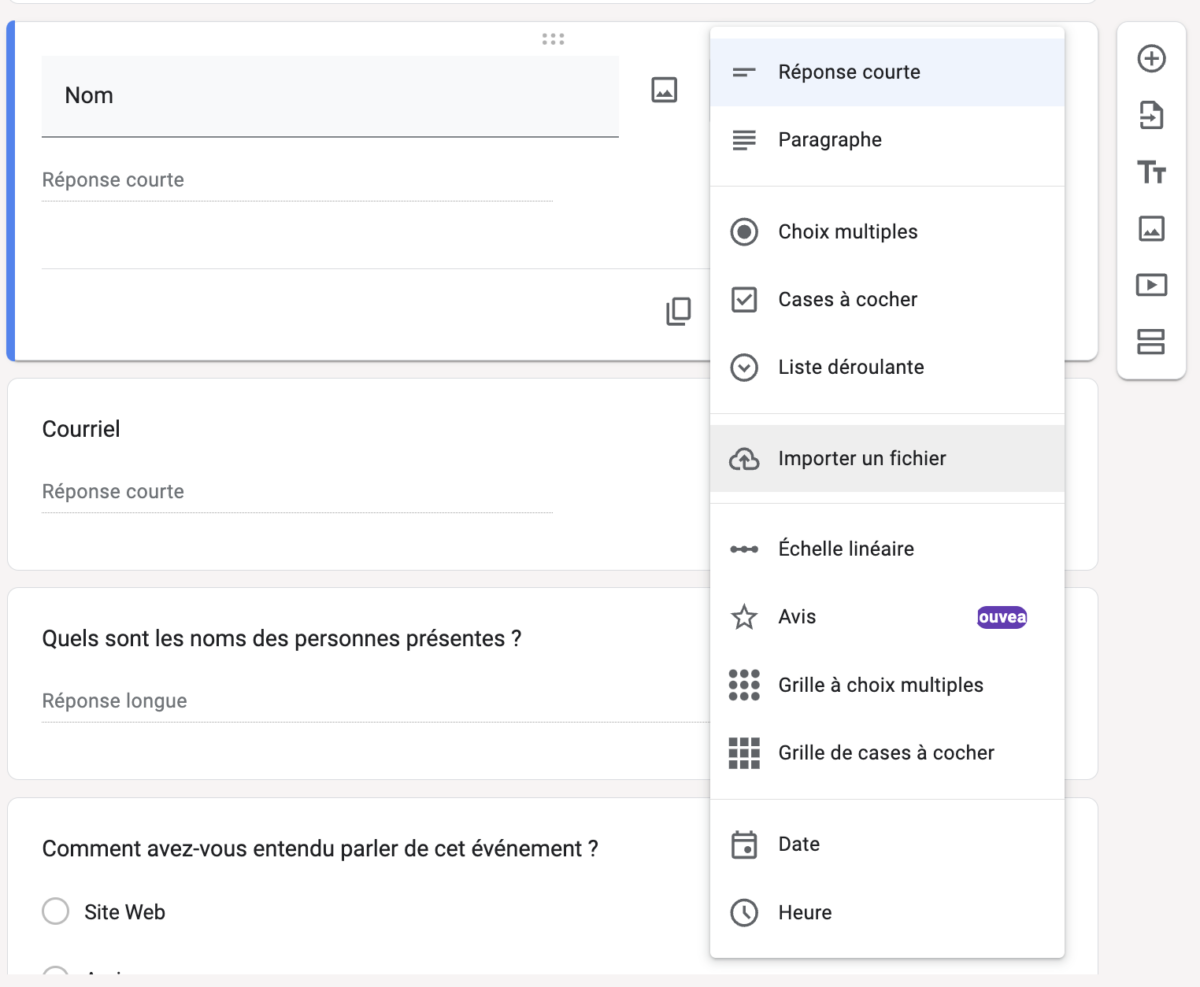Attach an image to the Nom question
This screenshot has height=987, width=1200.
tap(663, 89)
